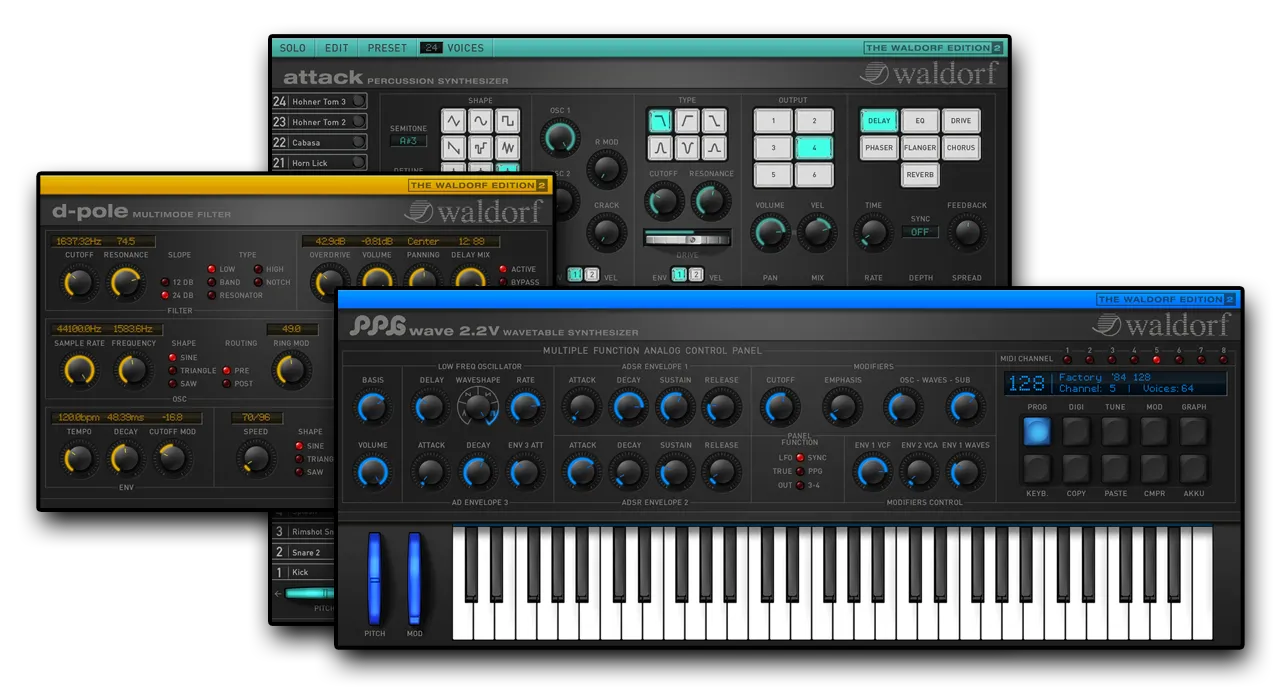The image size is (1280, 689).
Task: Click the LFO waveshape selector knob on PPG
Action: [477, 407]
